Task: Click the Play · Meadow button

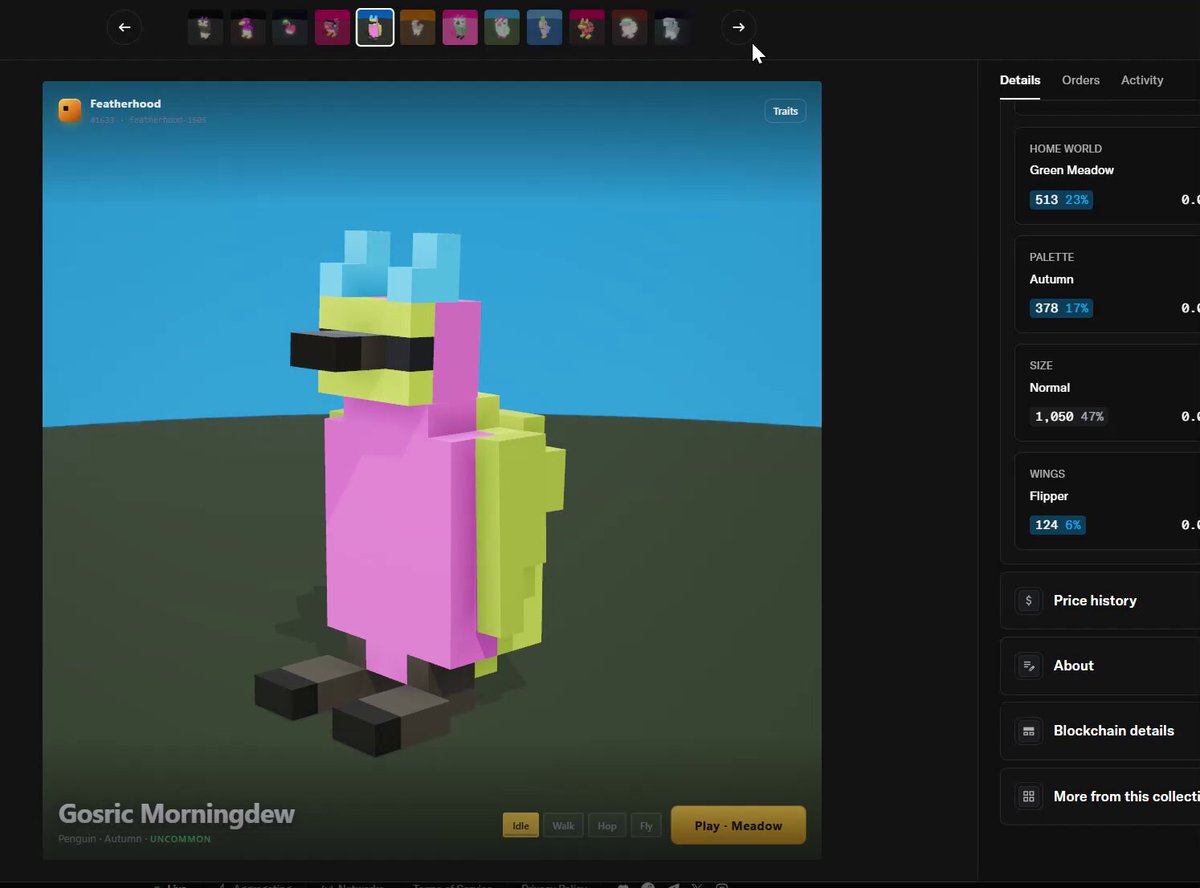Action: tap(738, 825)
